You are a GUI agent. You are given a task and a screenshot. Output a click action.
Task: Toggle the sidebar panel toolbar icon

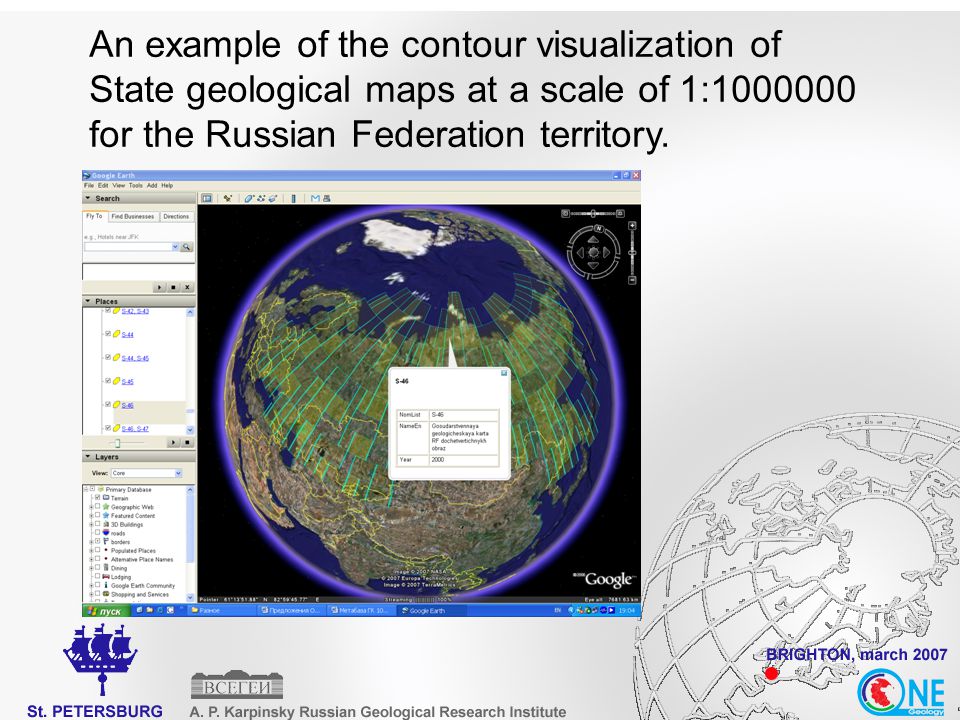point(207,198)
